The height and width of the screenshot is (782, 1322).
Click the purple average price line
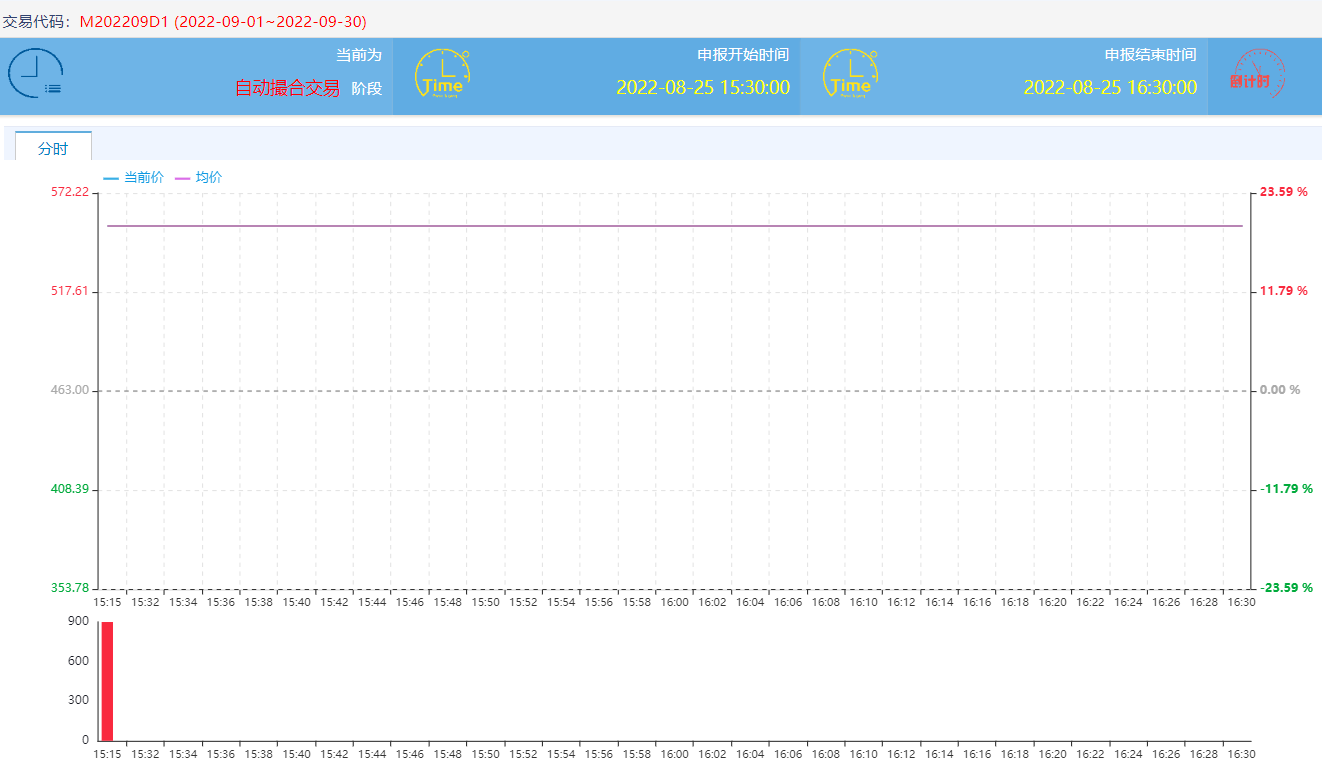pos(675,226)
